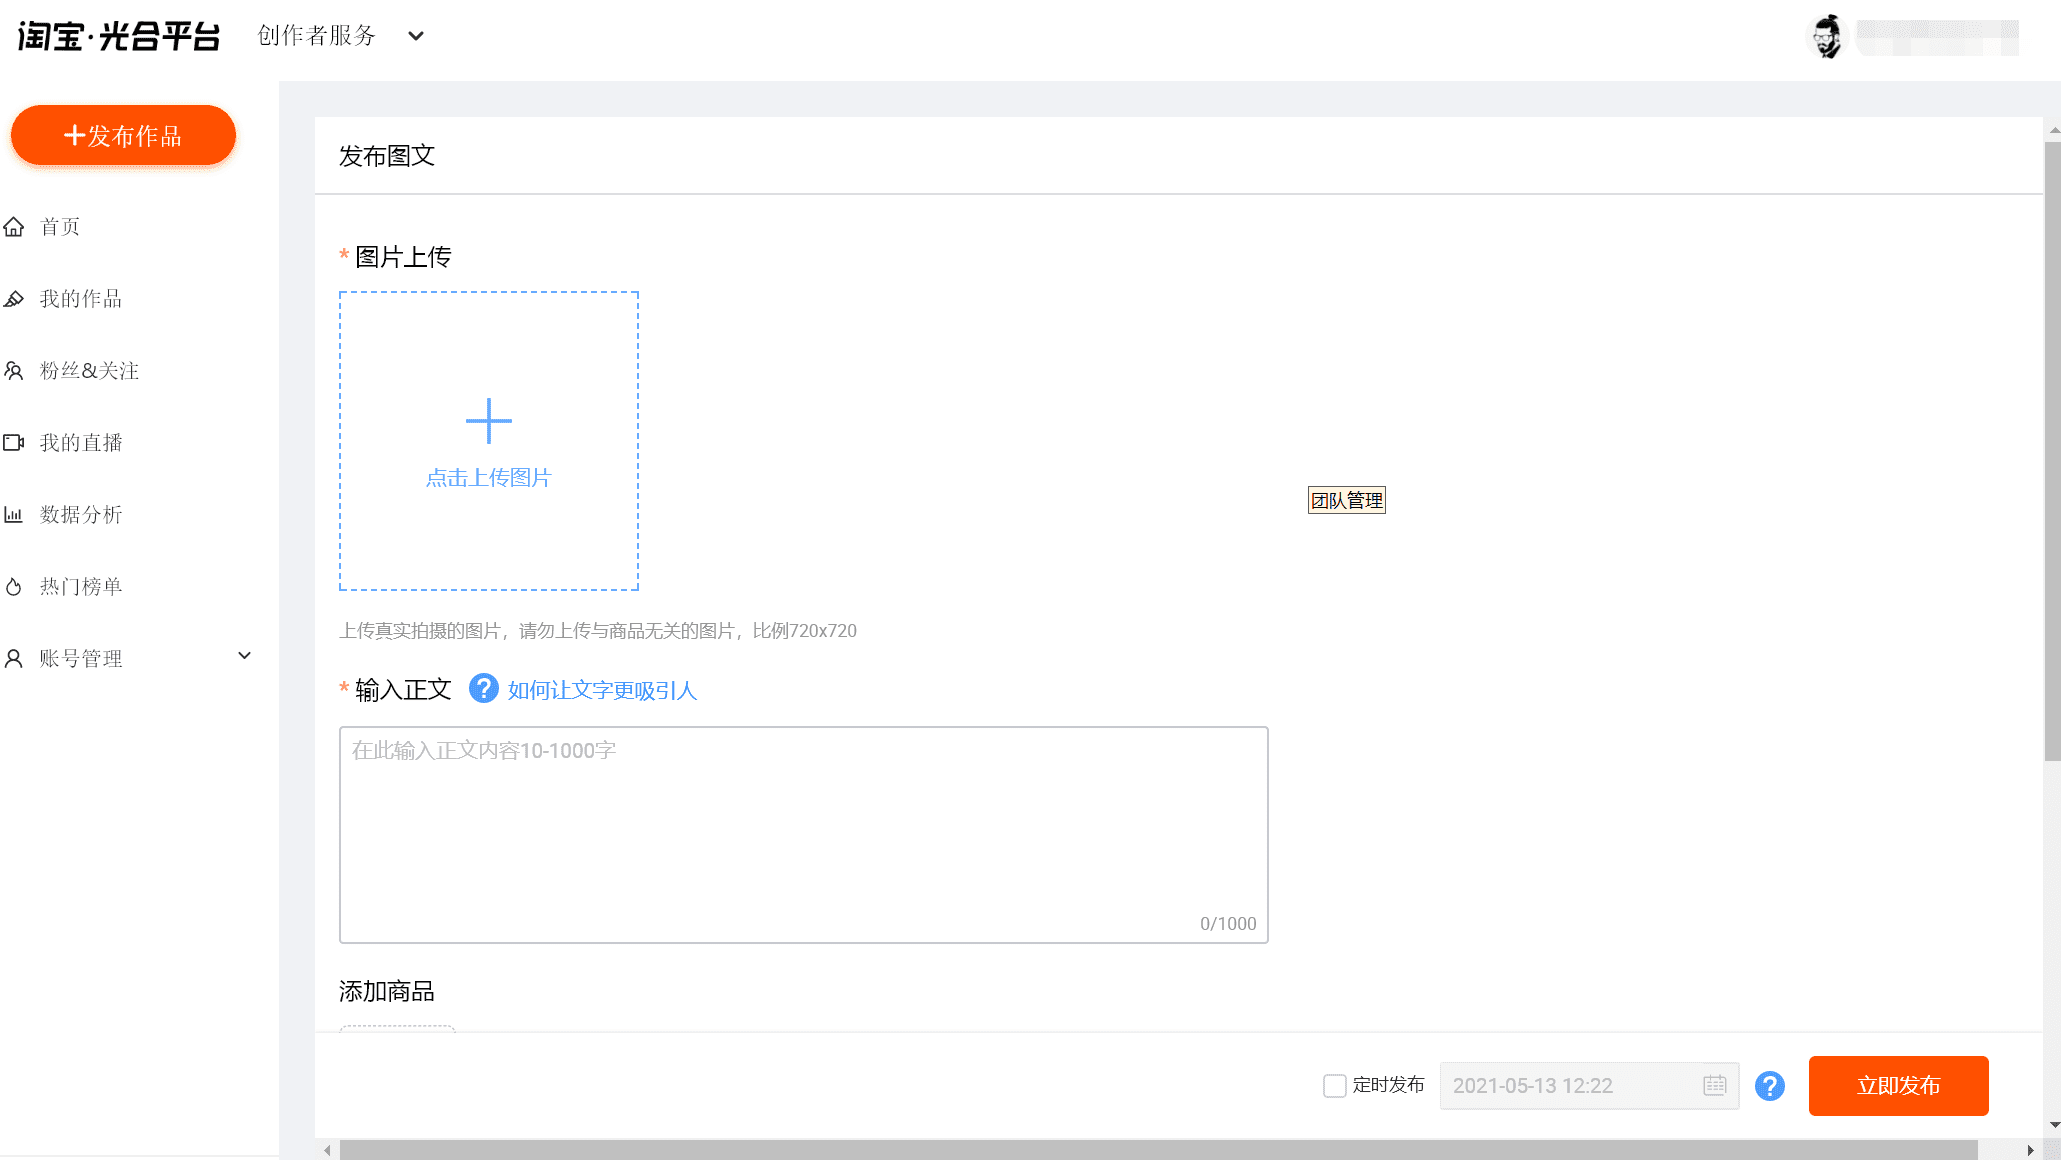
Task: Click the 淘宝·光合平台 logo
Action: [x=119, y=36]
